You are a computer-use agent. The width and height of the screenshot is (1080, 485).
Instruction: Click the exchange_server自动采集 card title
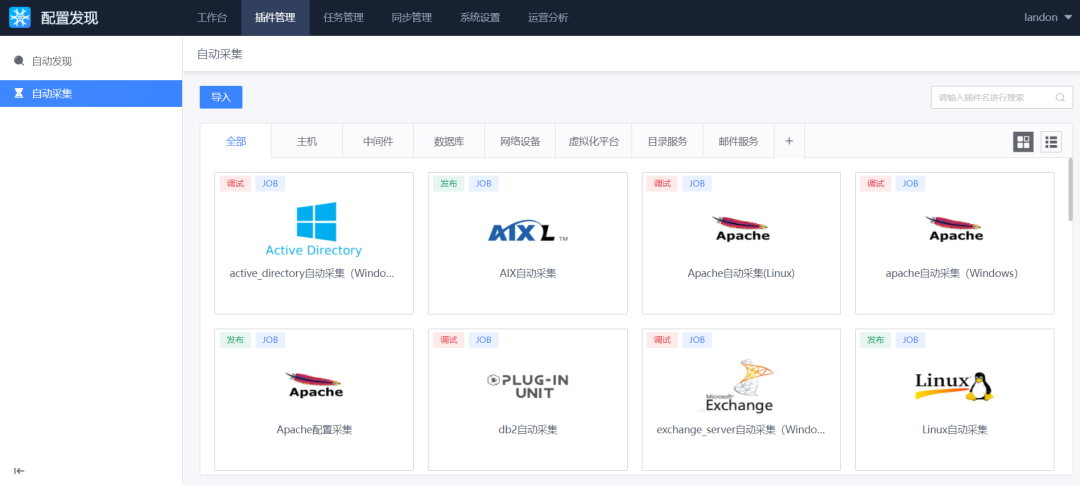click(x=741, y=430)
